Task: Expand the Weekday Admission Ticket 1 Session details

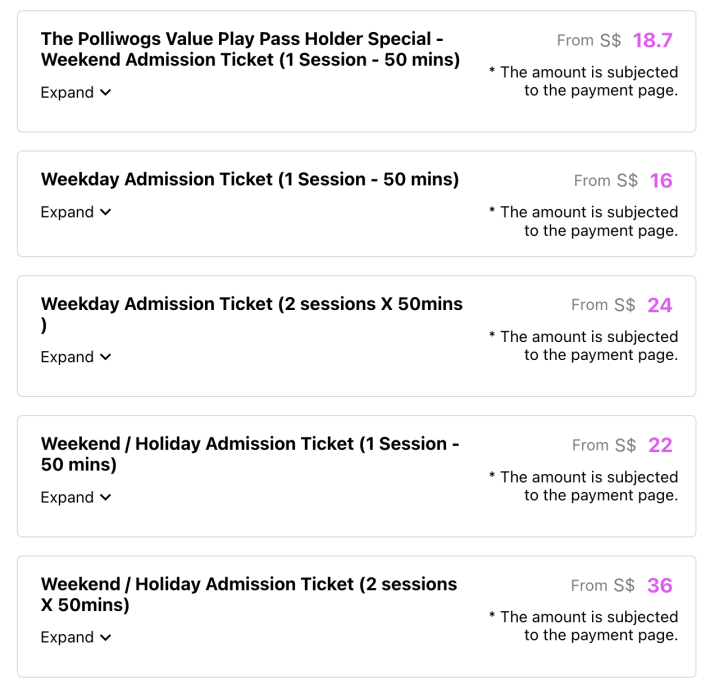Action: point(67,213)
